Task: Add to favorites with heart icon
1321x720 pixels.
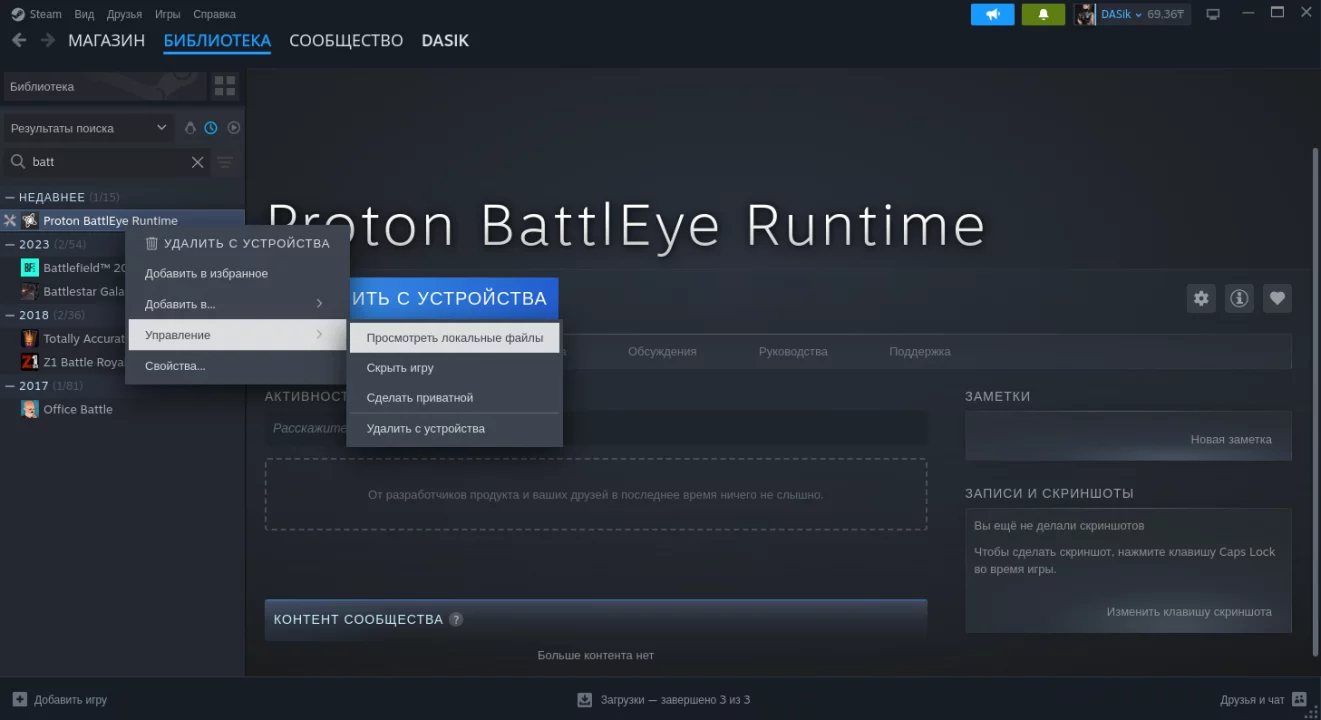Action: click(x=1277, y=298)
